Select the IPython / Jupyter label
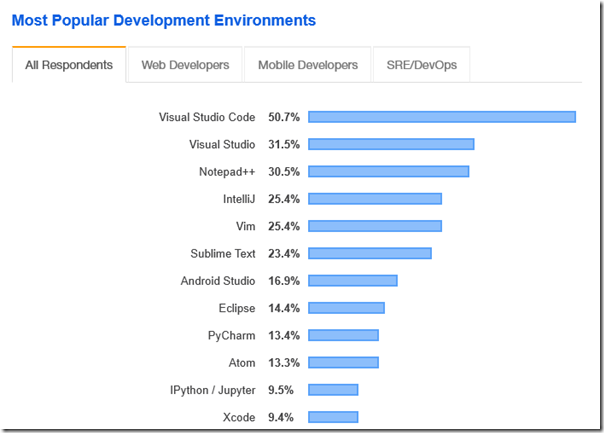This screenshot has width=604, height=433. point(213,391)
